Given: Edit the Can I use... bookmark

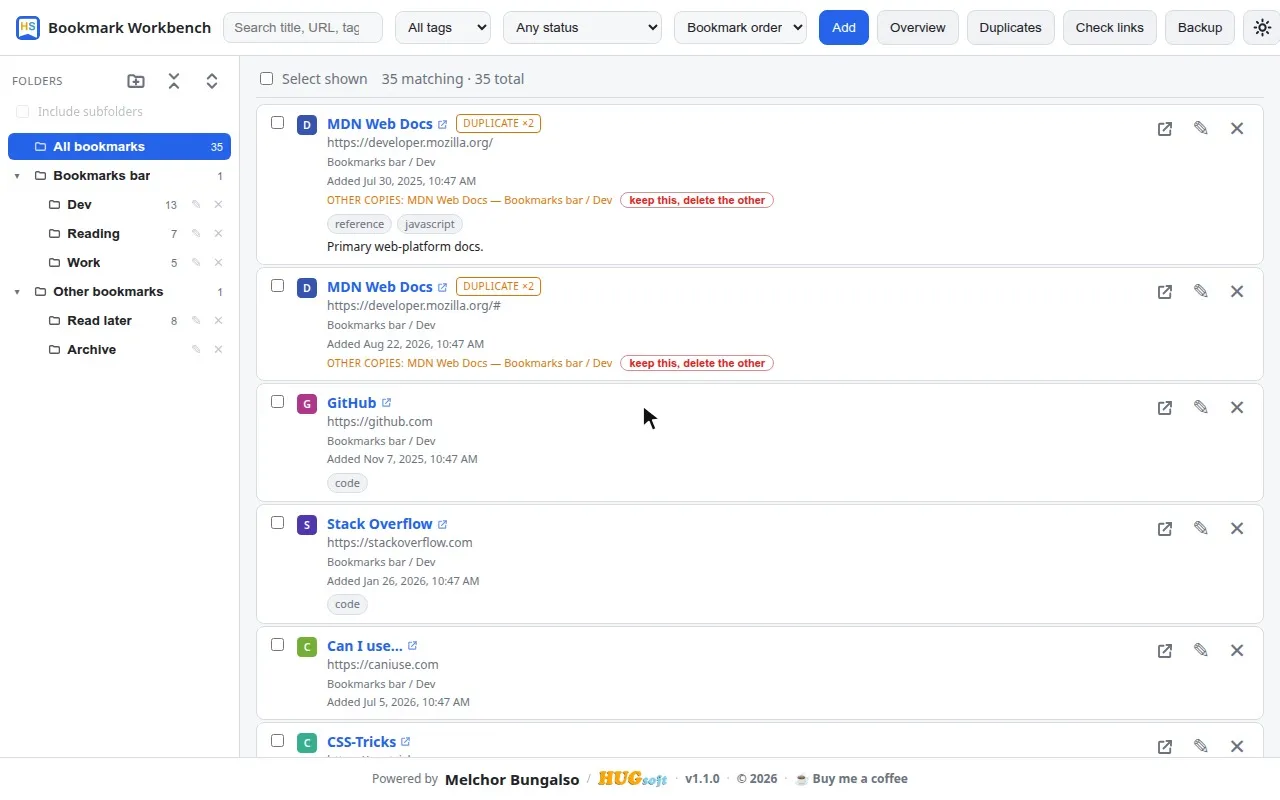Looking at the screenshot, I should (1201, 650).
